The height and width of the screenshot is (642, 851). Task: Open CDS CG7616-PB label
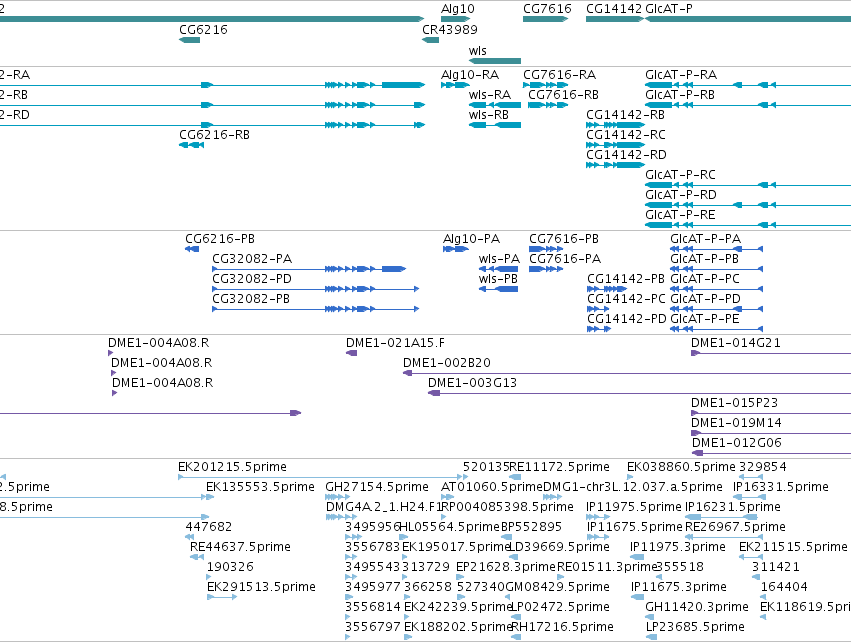(x=564, y=239)
